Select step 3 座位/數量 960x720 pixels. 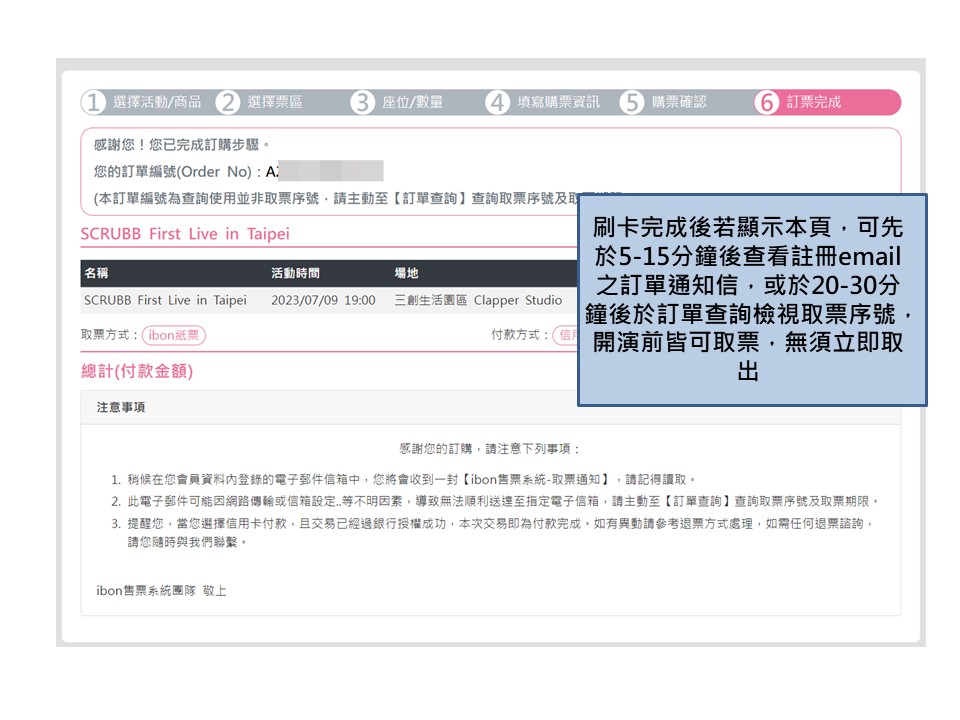(397, 102)
